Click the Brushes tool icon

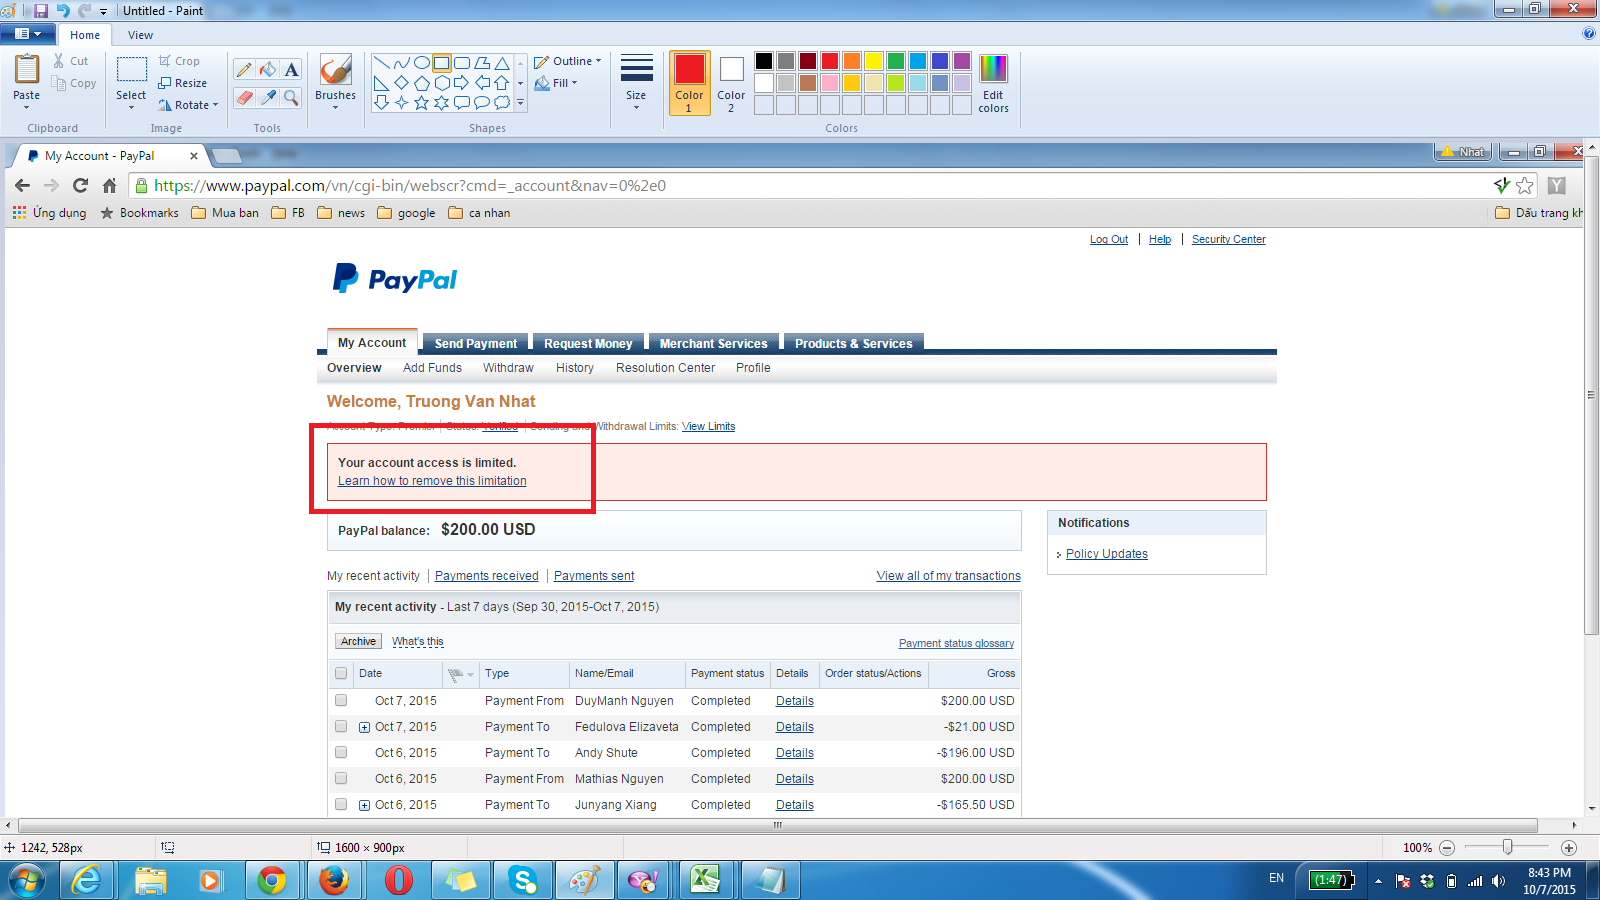(x=335, y=70)
